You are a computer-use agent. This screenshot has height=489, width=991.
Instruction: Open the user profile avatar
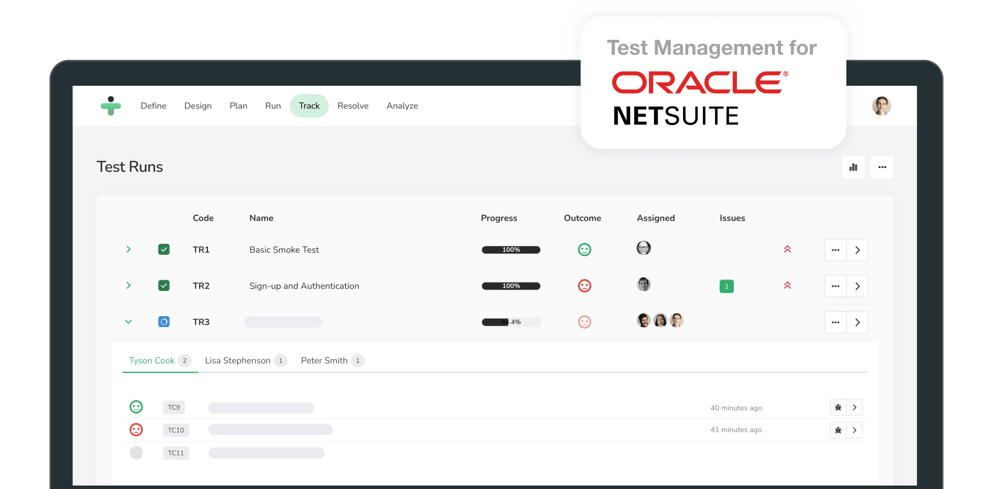point(881,106)
